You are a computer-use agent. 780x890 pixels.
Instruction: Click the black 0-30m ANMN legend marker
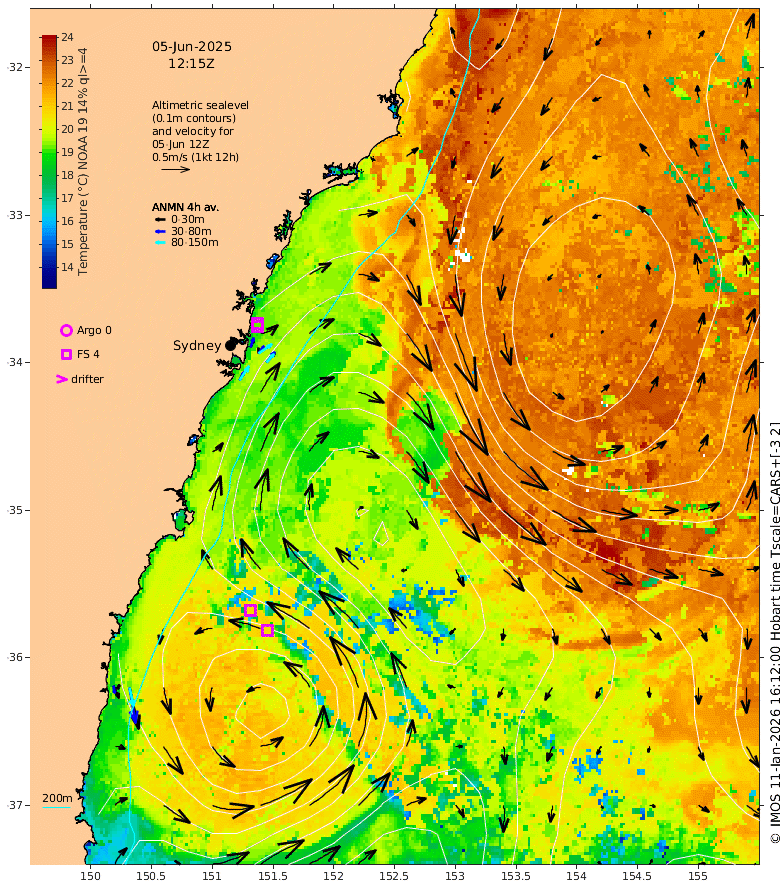point(160,219)
